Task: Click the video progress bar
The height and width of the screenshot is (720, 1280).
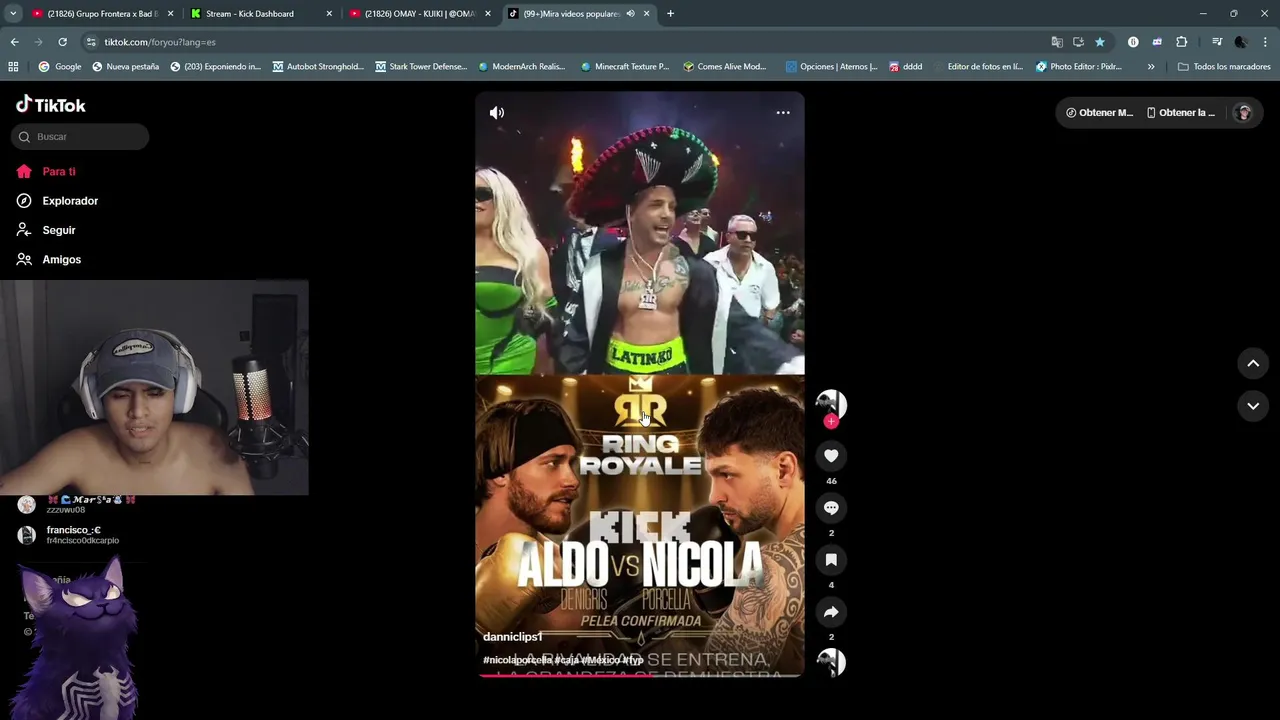Action: (x=640, y=676)
